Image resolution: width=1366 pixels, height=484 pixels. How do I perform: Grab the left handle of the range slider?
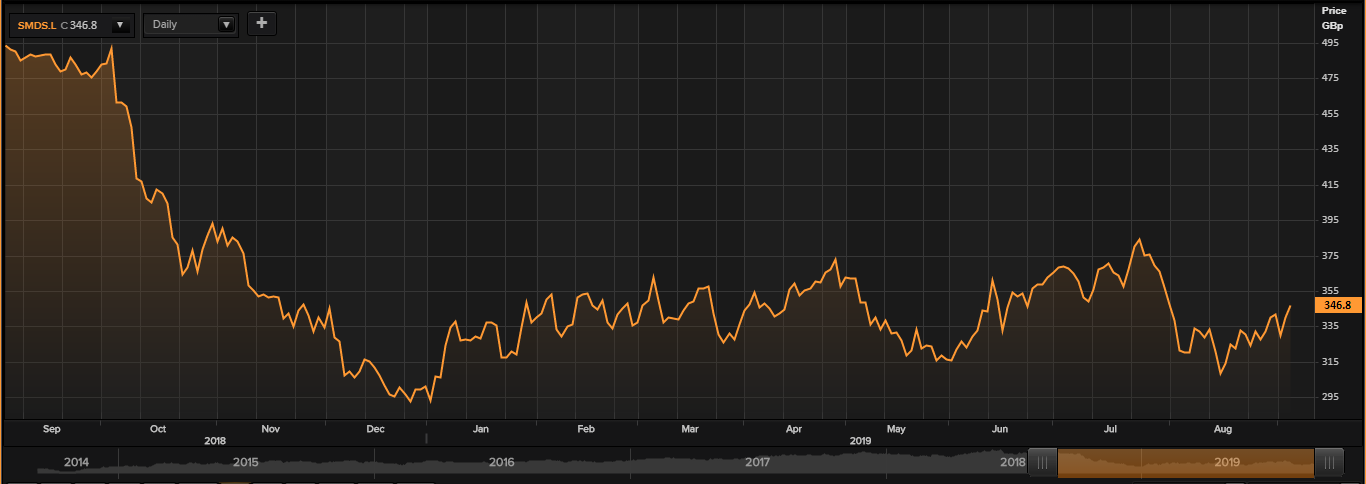coord(1042,462)
